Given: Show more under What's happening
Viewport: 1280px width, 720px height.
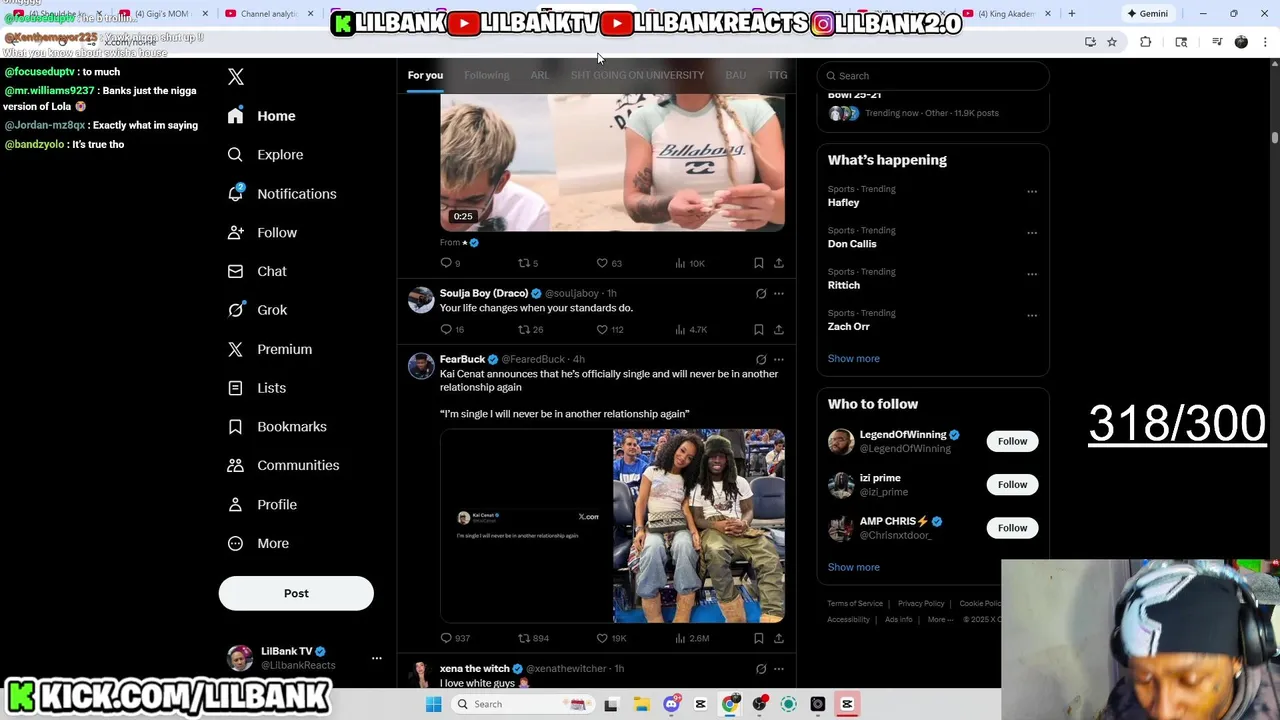Looking at the screenshot, I should coord(853,359).
